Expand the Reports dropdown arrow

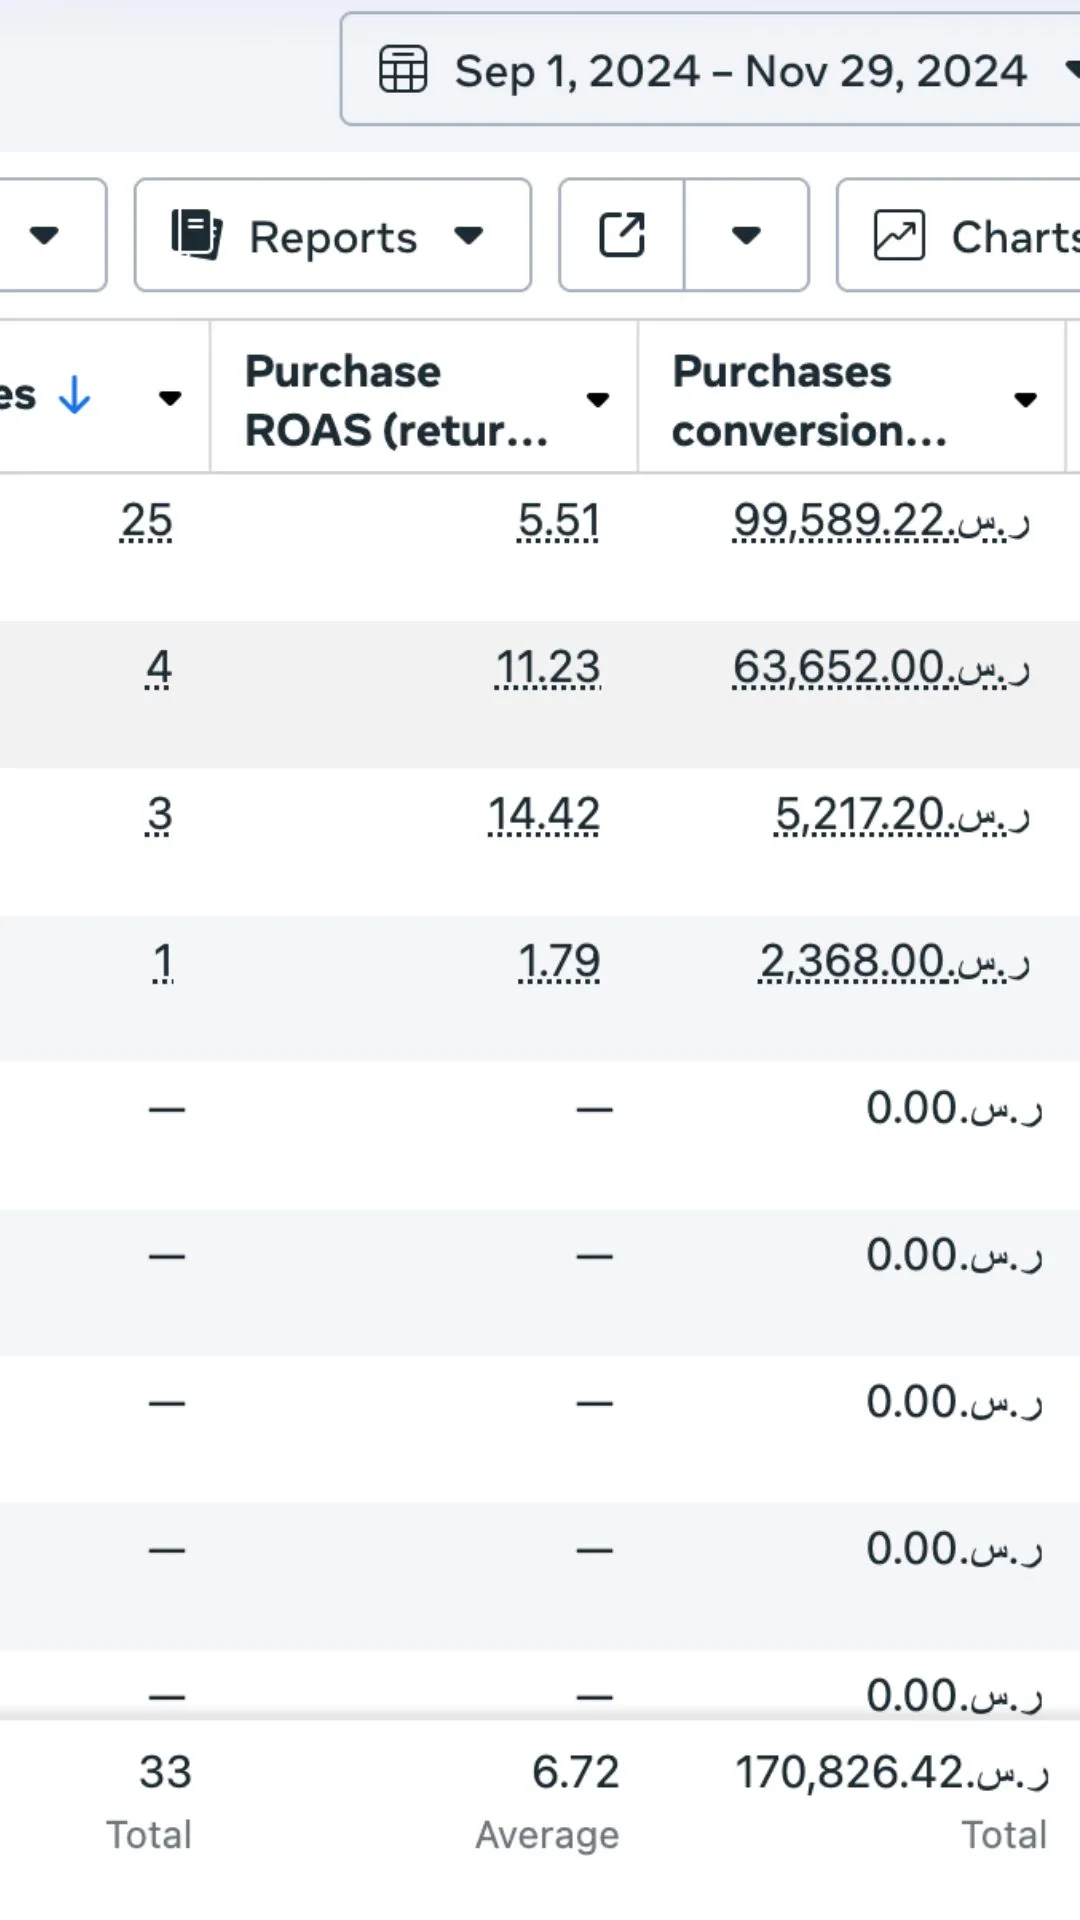pos(469,236)
